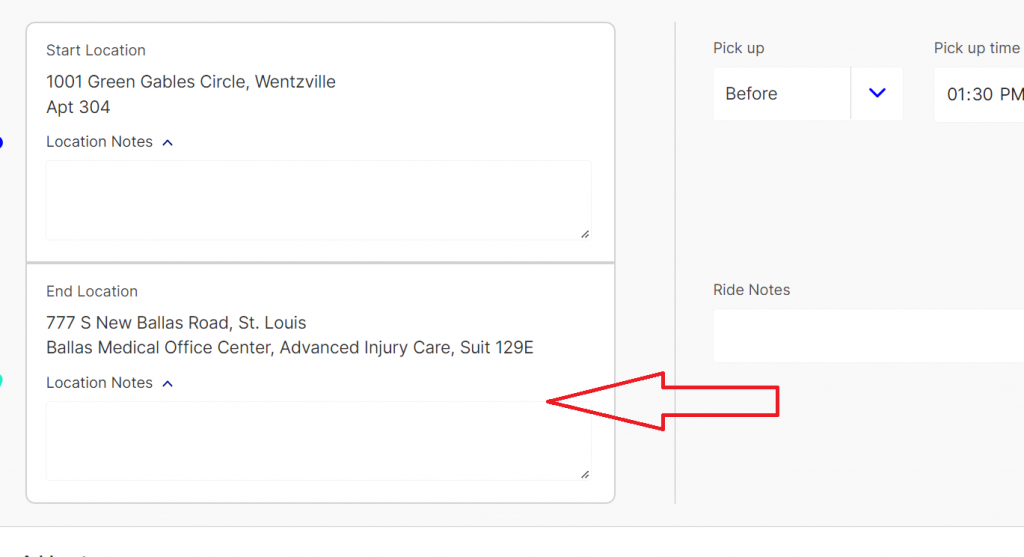This screenshot has height=557, width=1024.
Task: Click the blue Pick up dropdown arrow
Action: click(877, 93)
